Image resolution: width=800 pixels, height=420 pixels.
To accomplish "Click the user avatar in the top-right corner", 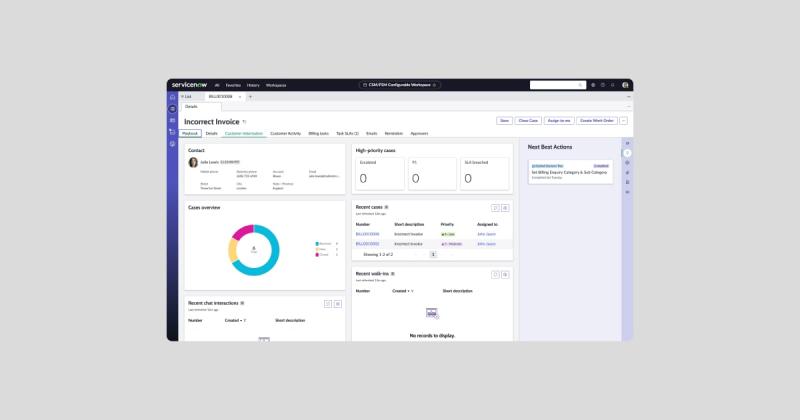I will pyautogui.click(x=625, y=85).
